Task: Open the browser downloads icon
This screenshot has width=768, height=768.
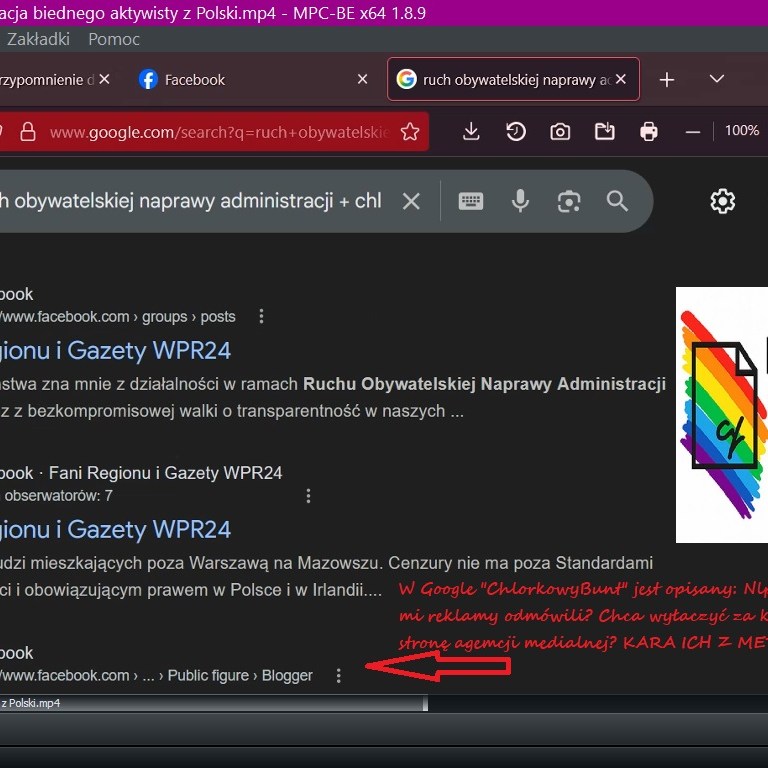Action: [x=472, y=131]
